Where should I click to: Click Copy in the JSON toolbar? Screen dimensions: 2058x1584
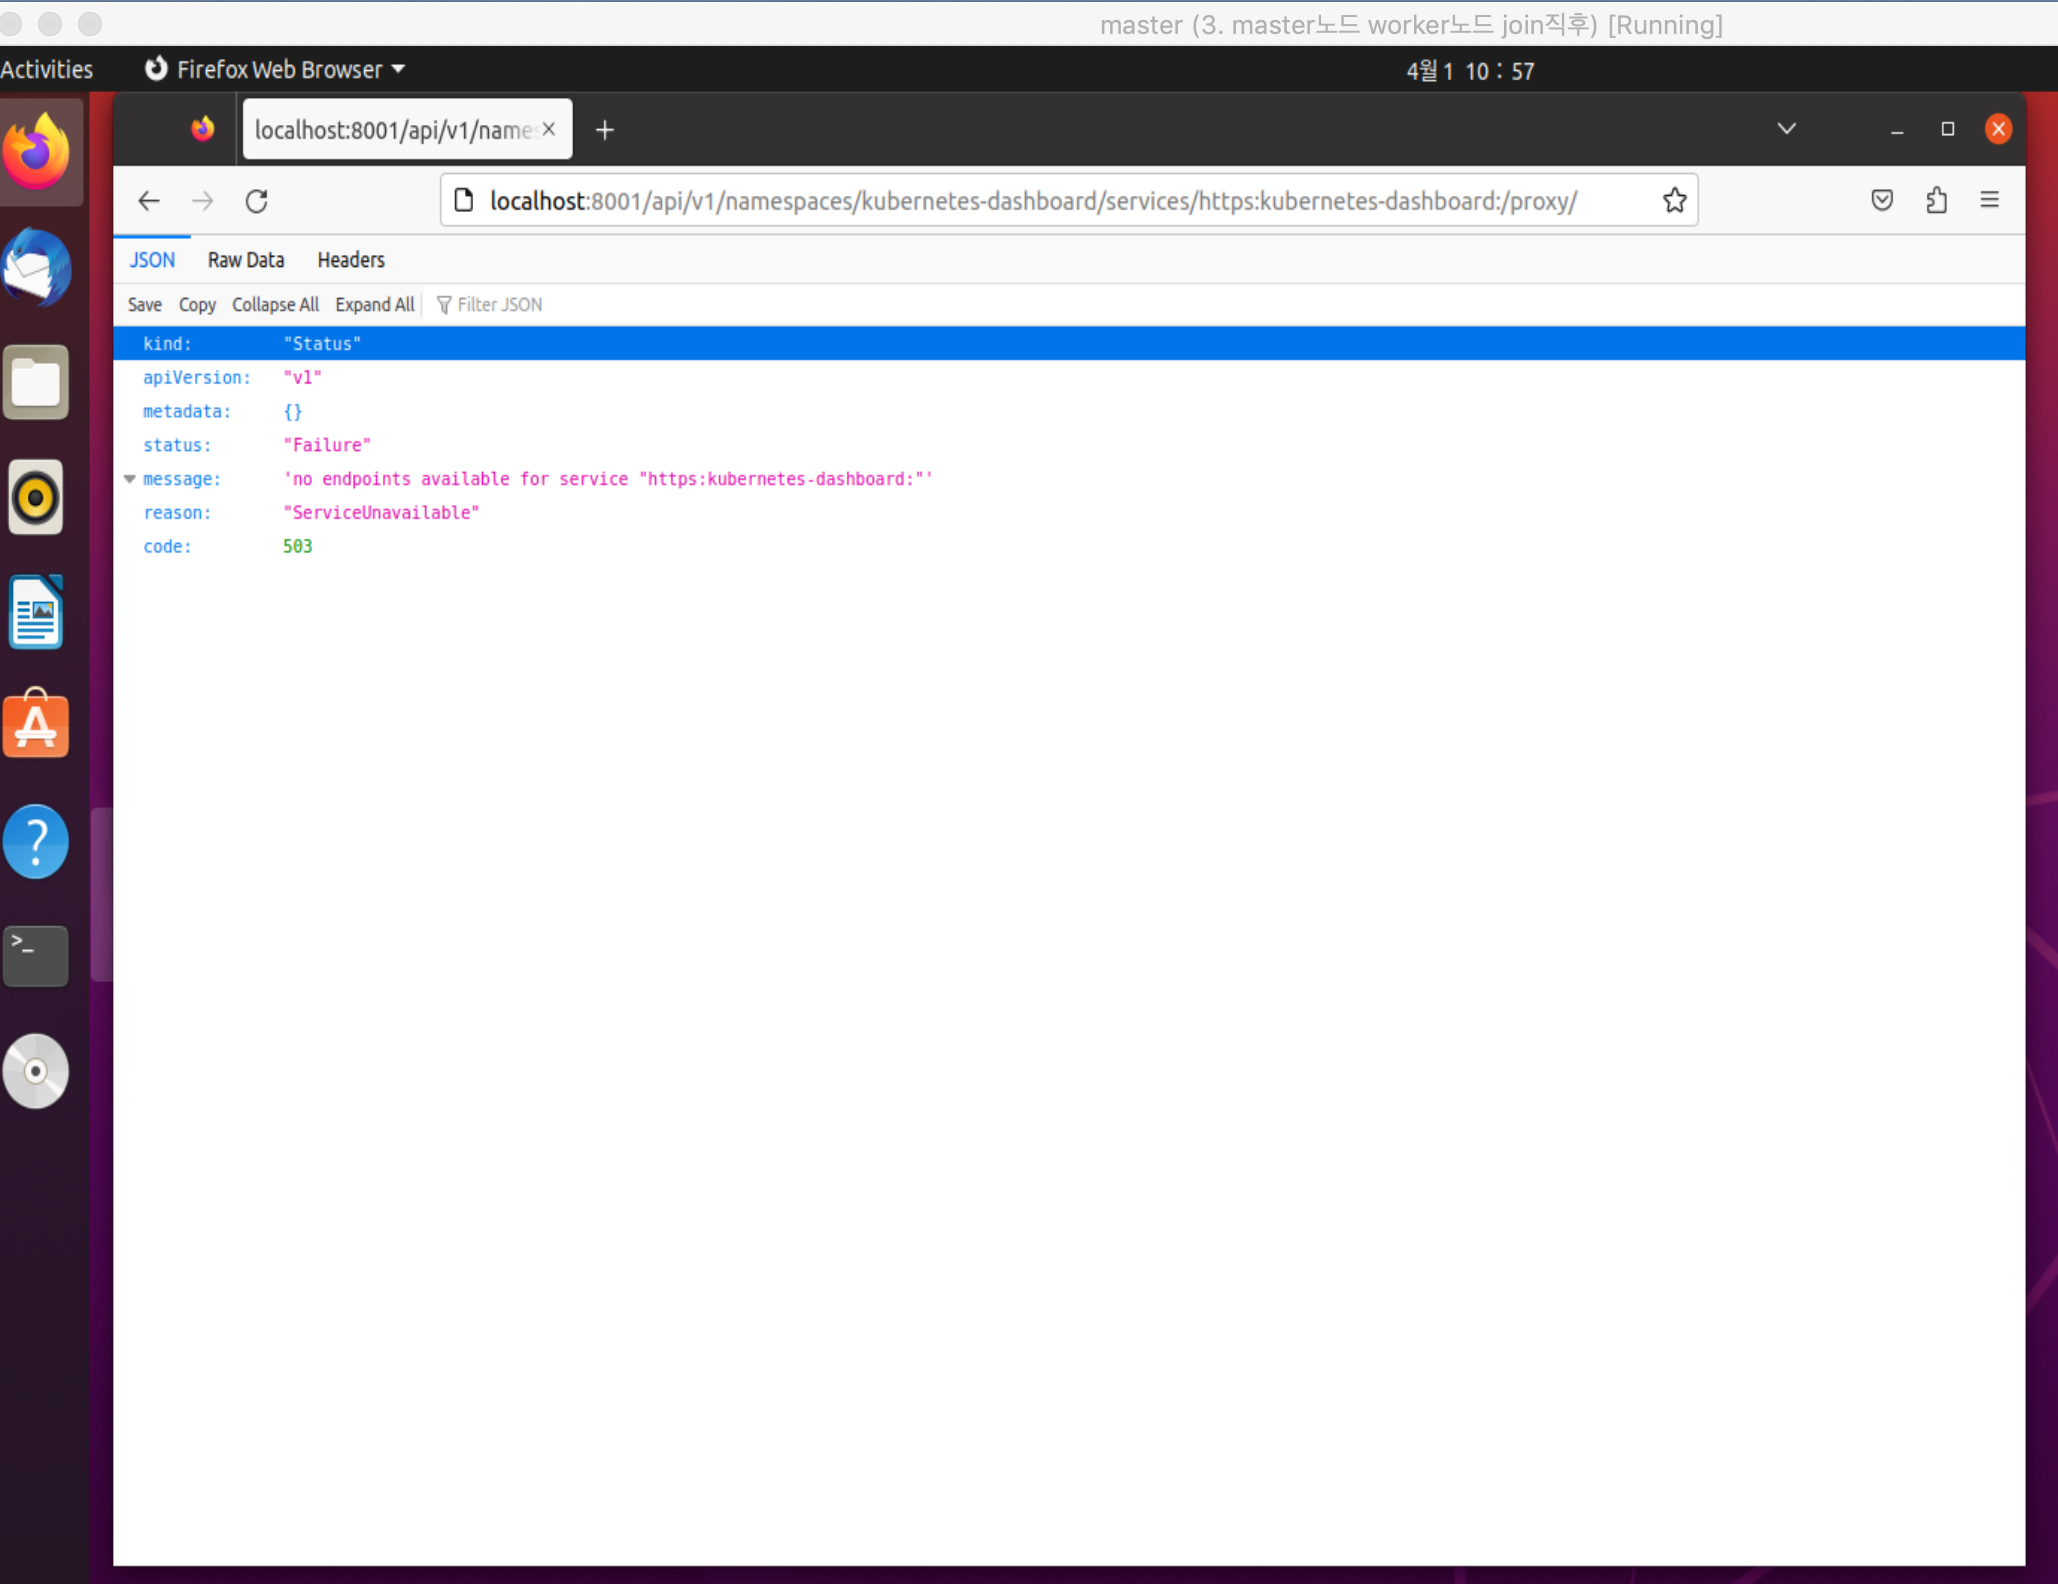[x=197, y=305]
